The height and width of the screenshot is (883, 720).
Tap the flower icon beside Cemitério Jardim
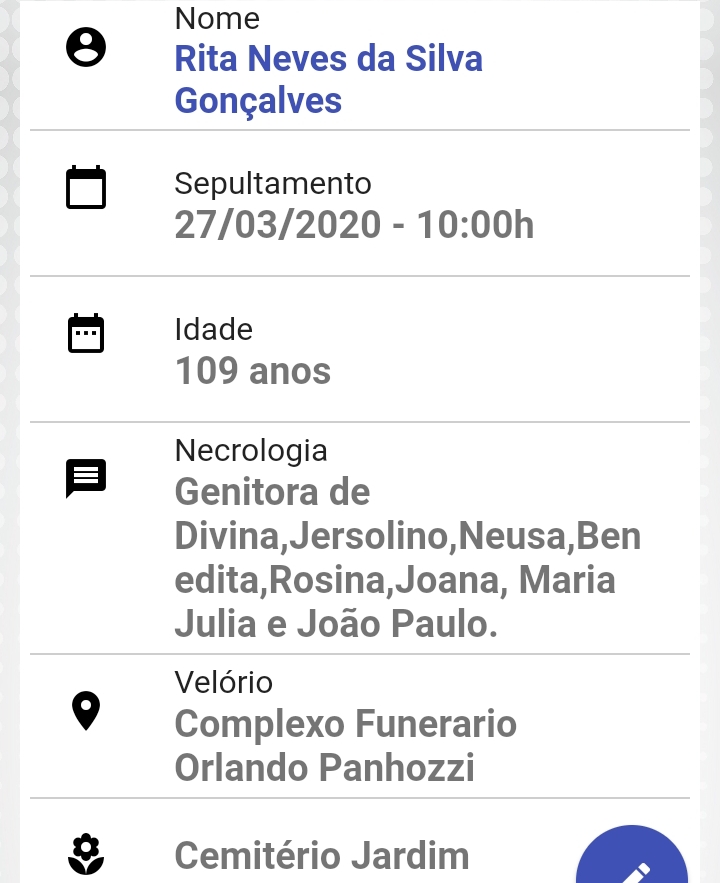point(86,854)
